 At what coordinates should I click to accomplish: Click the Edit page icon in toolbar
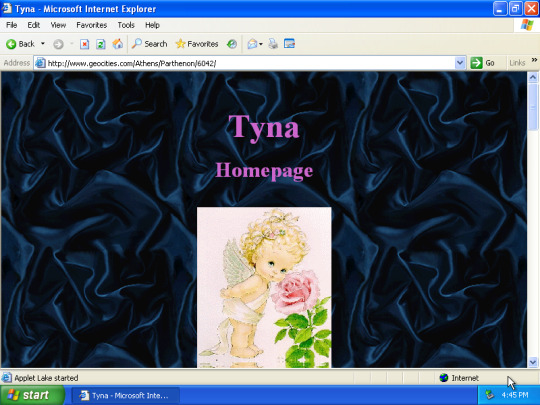coord(289,44)
